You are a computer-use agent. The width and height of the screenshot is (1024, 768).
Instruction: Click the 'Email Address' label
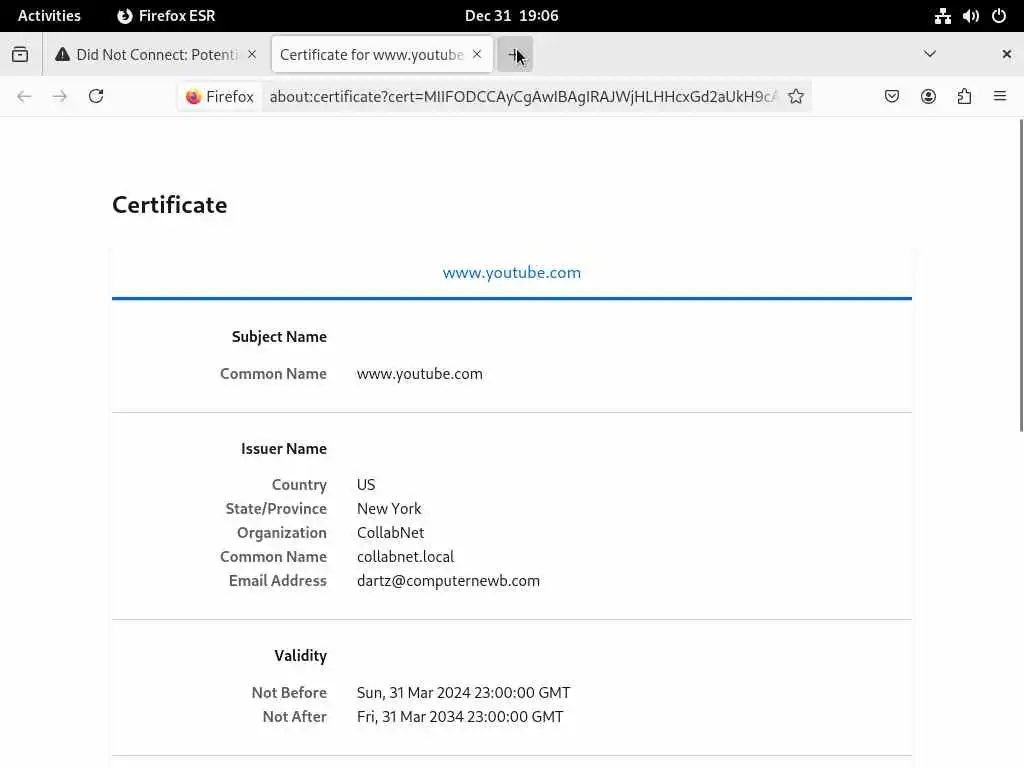(278, 581)
